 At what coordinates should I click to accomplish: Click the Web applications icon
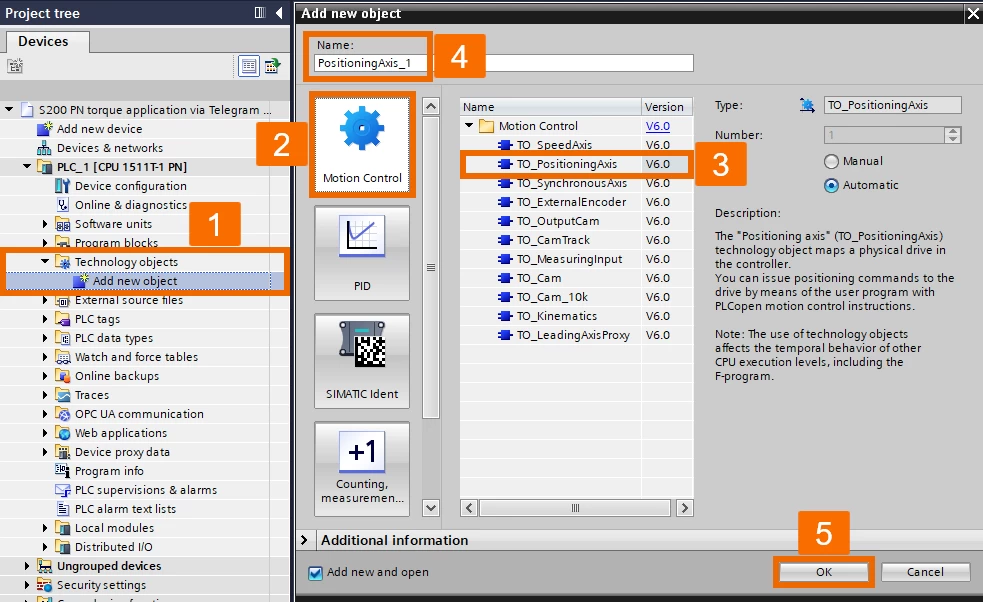click(x=62, y=433)
